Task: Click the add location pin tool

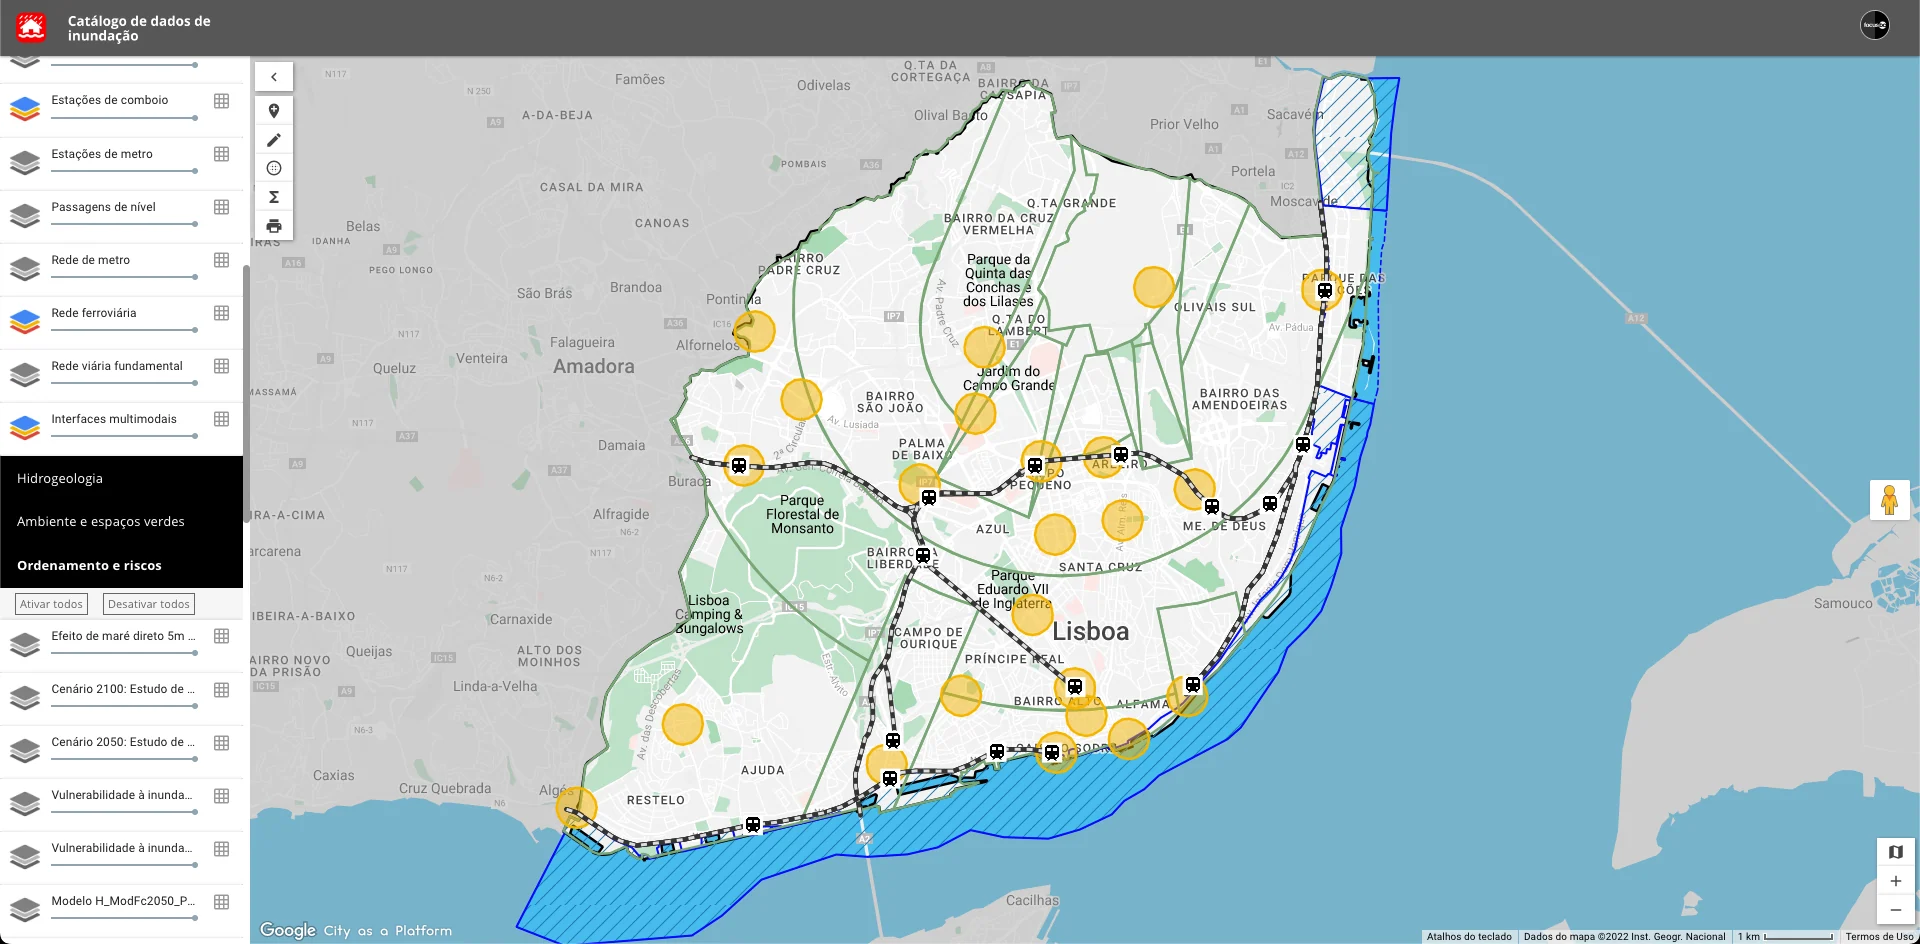Action: tap(274, 110)
